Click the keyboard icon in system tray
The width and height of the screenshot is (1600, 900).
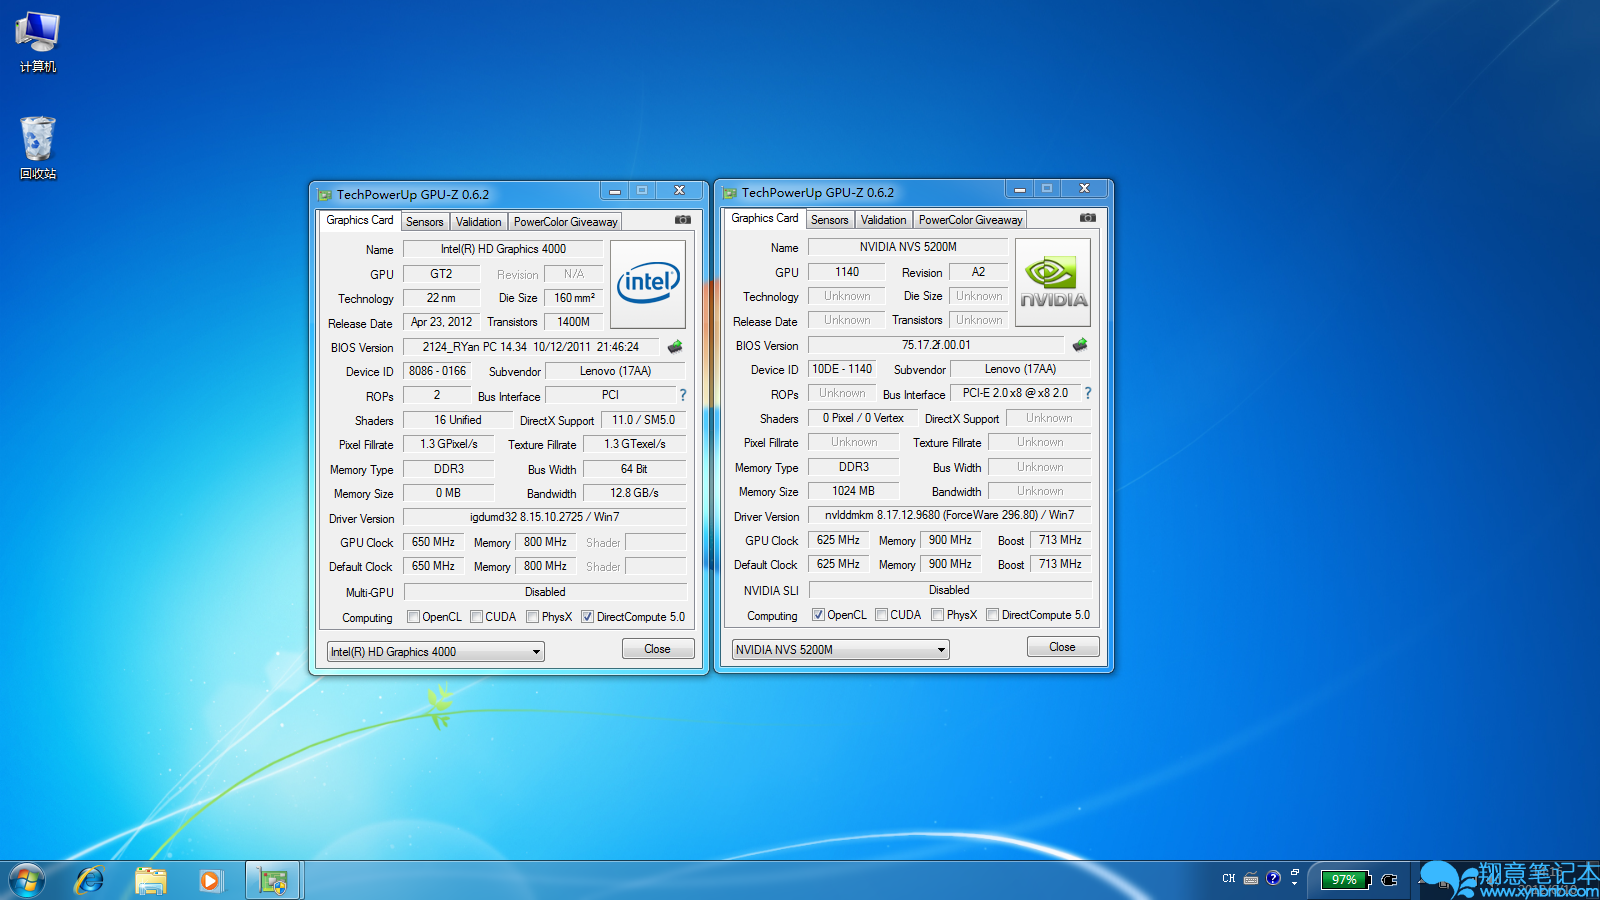(x=1251, y=879)
